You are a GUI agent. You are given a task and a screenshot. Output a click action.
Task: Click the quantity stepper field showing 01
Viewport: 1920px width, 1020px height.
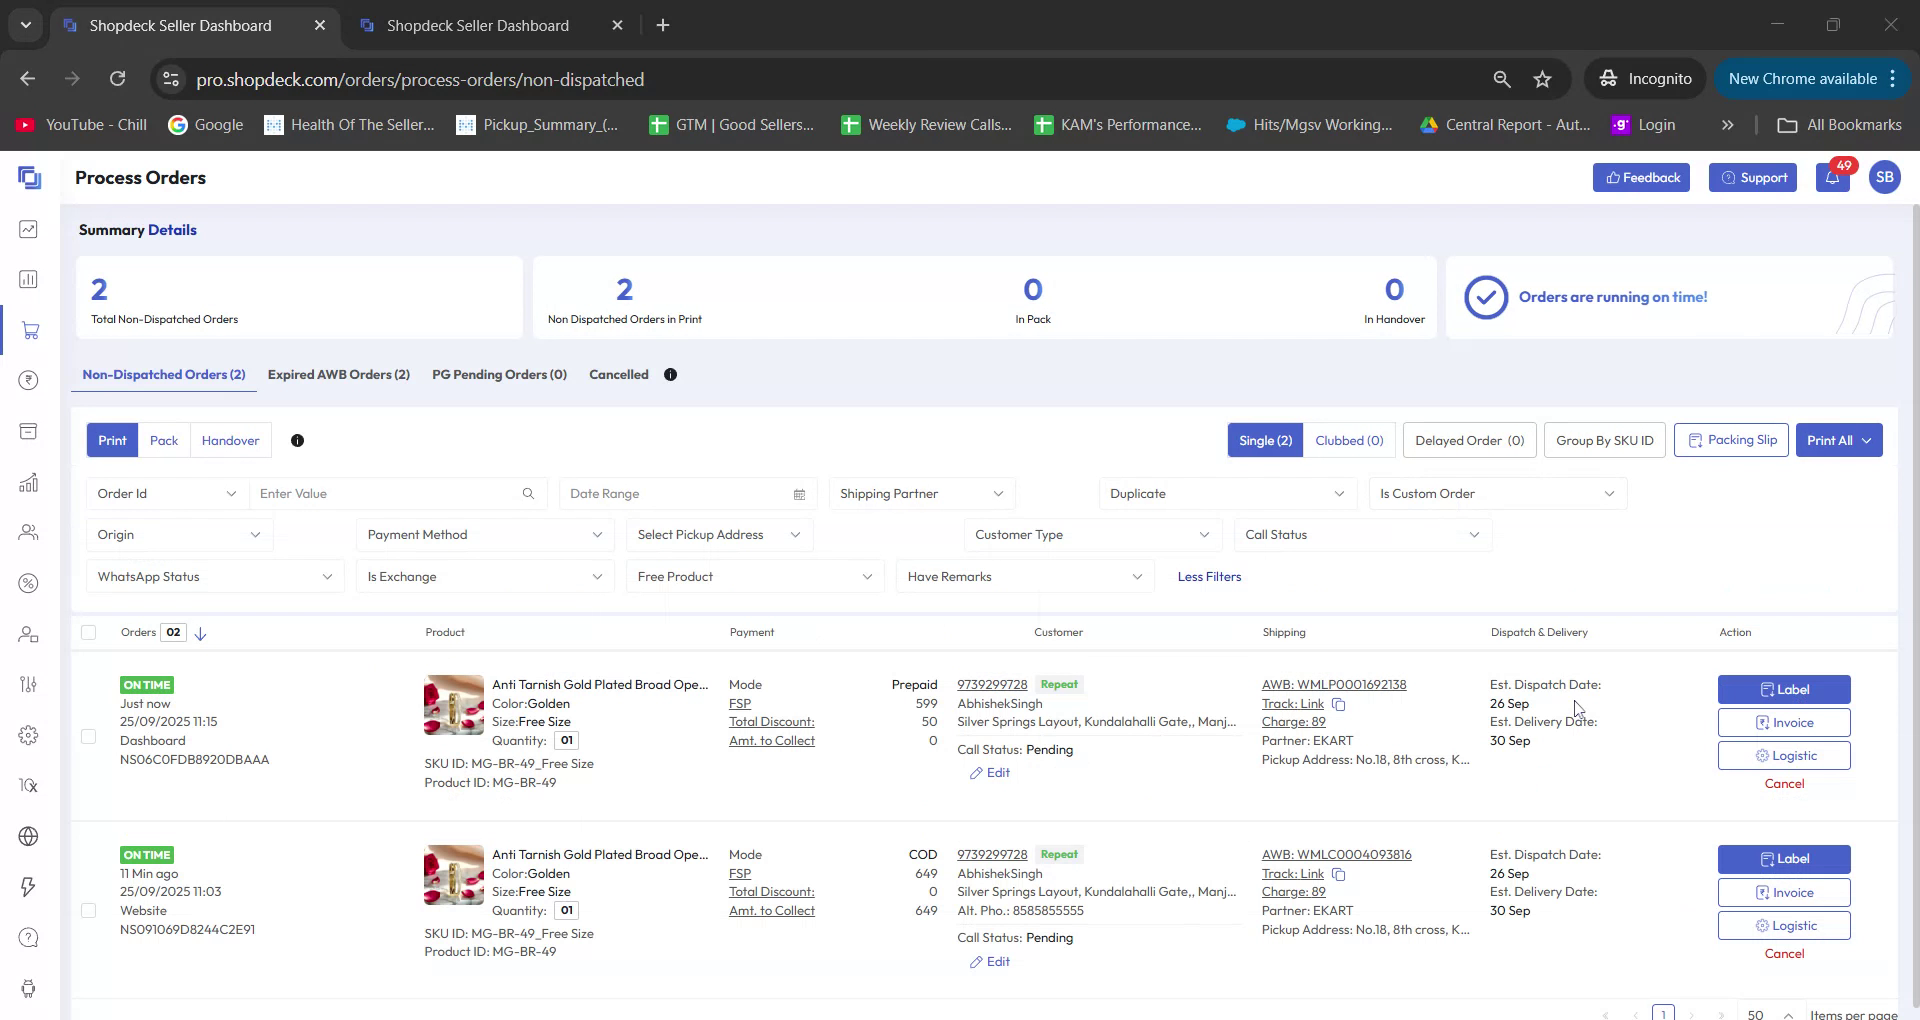(x=566, y=741)
